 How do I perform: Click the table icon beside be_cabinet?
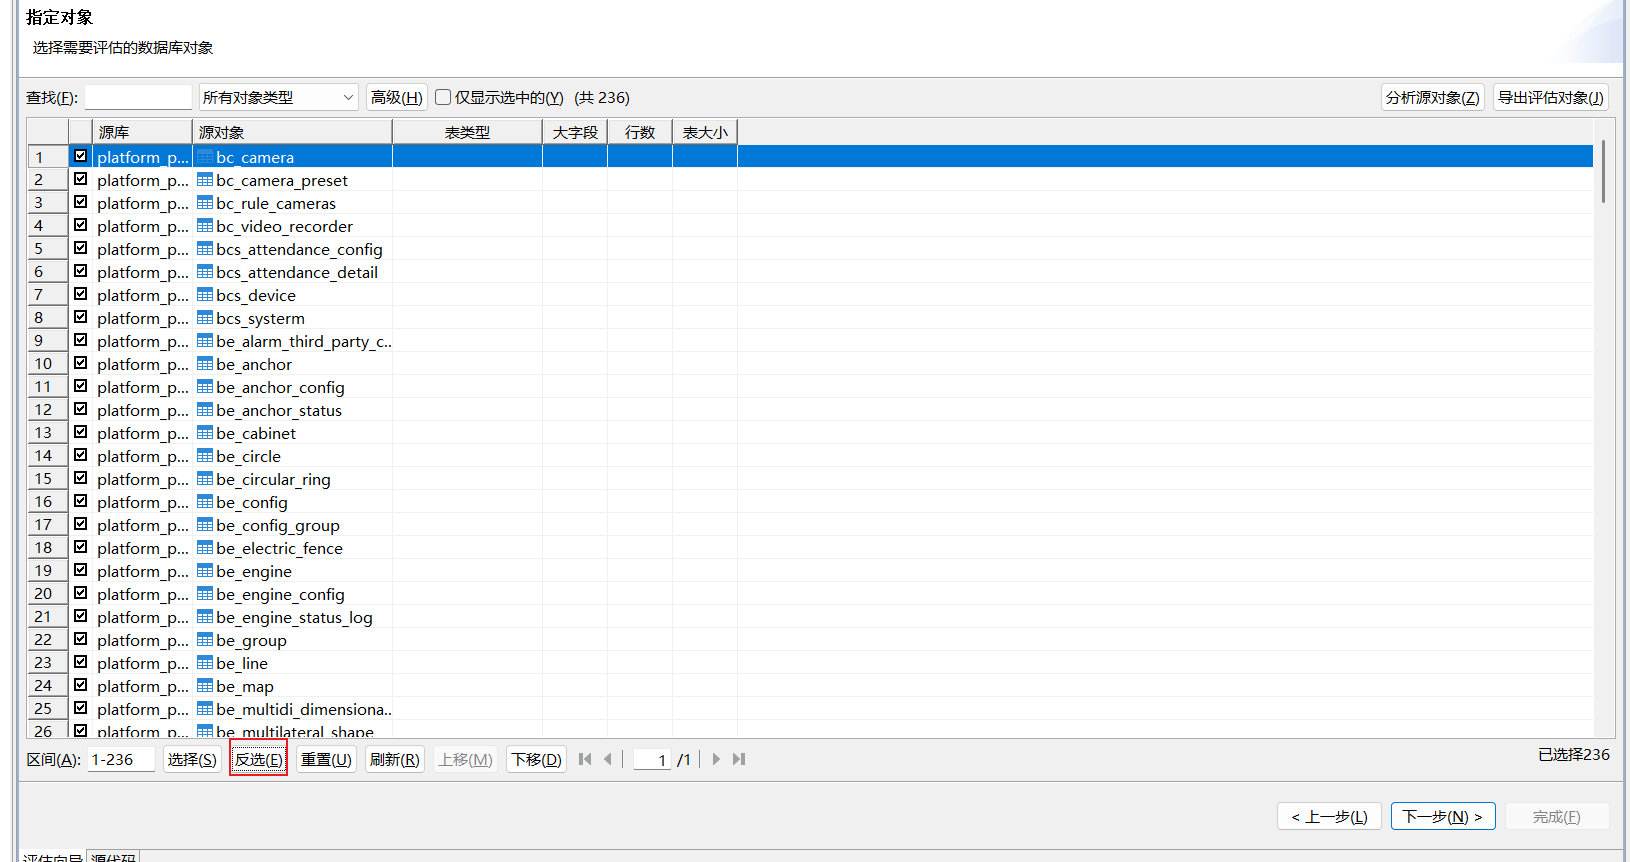205,432
